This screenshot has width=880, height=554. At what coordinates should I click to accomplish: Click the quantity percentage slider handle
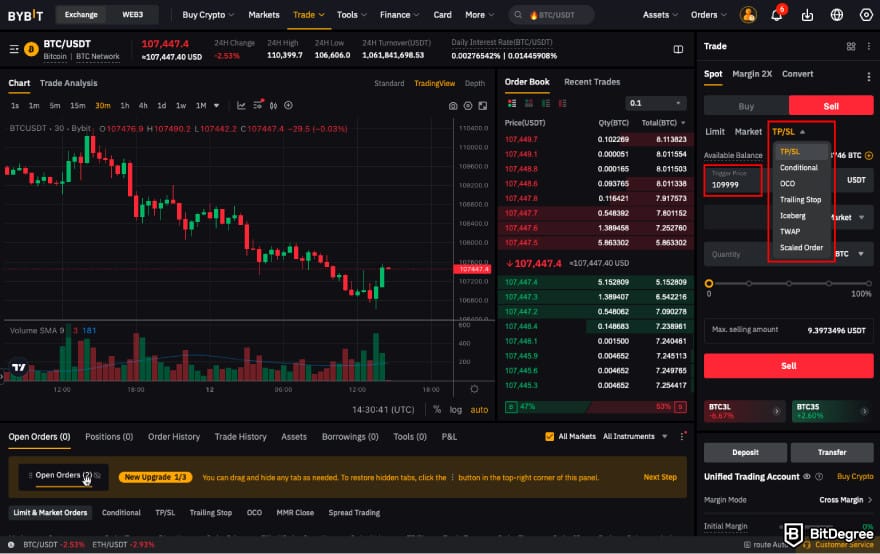click(709, 283)
